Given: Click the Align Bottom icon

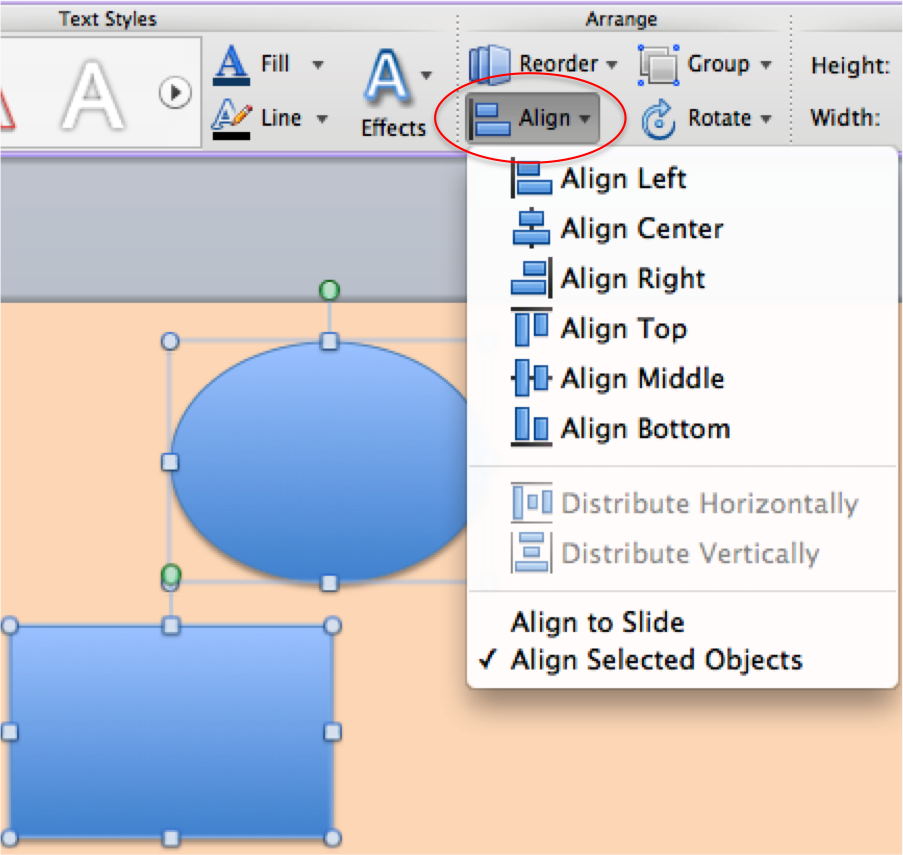Looking at the screenshot, I should [x=531, y=429].
